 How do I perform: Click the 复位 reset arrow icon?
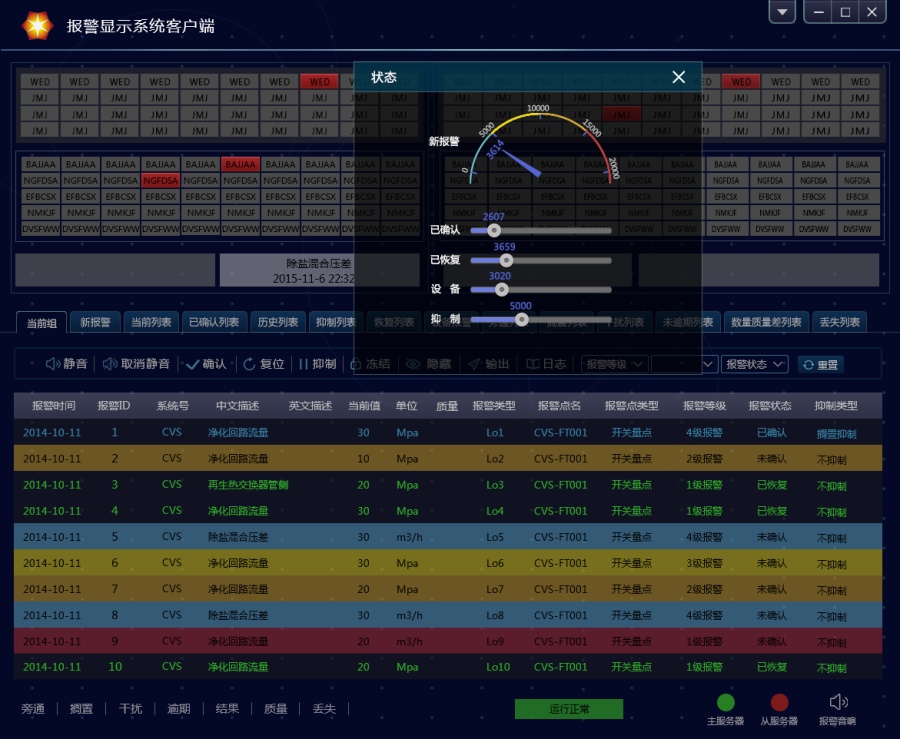click(249, 364)
